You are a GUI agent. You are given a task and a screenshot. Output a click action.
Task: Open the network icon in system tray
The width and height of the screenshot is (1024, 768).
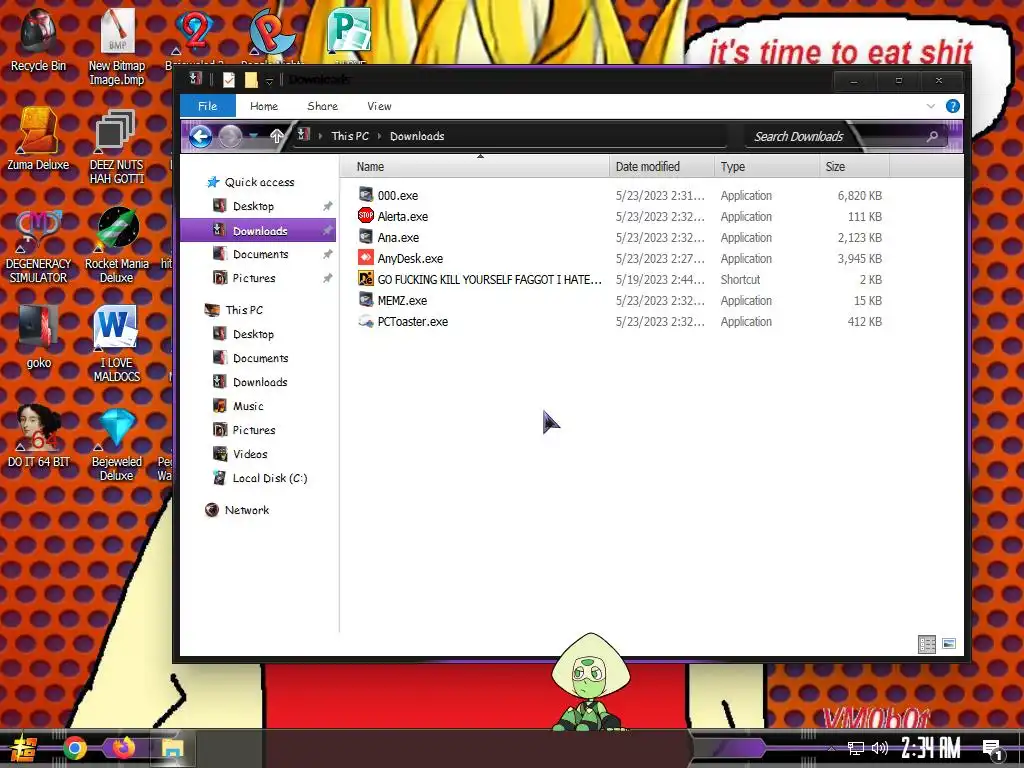pyautogui.click(x=856, y=748)
